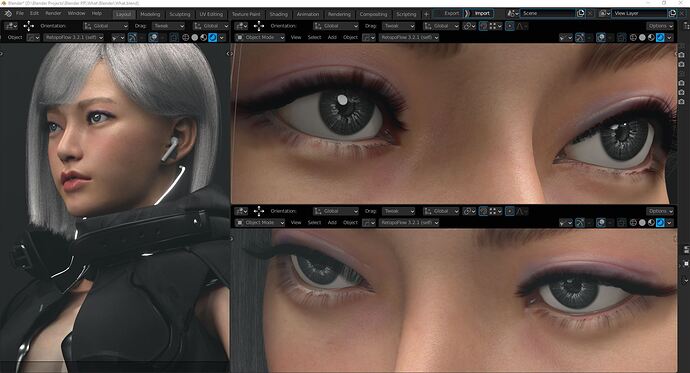Switch to the Modeling workspace tab

click(150, 14)
